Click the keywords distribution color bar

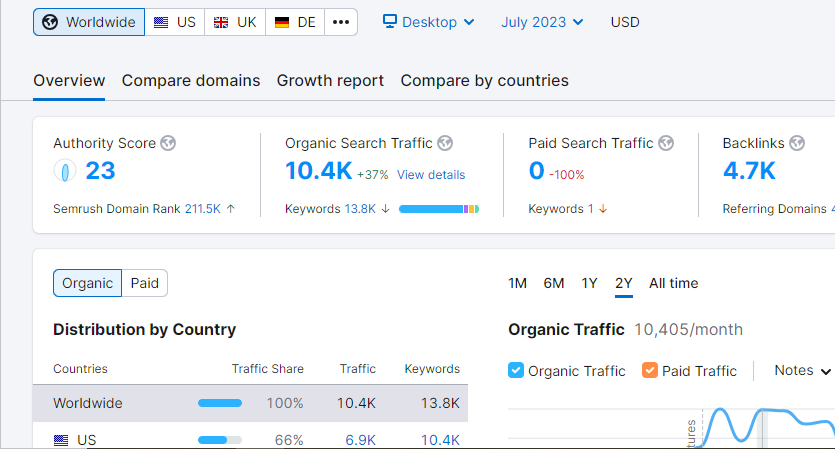click(x=438, y=209)
